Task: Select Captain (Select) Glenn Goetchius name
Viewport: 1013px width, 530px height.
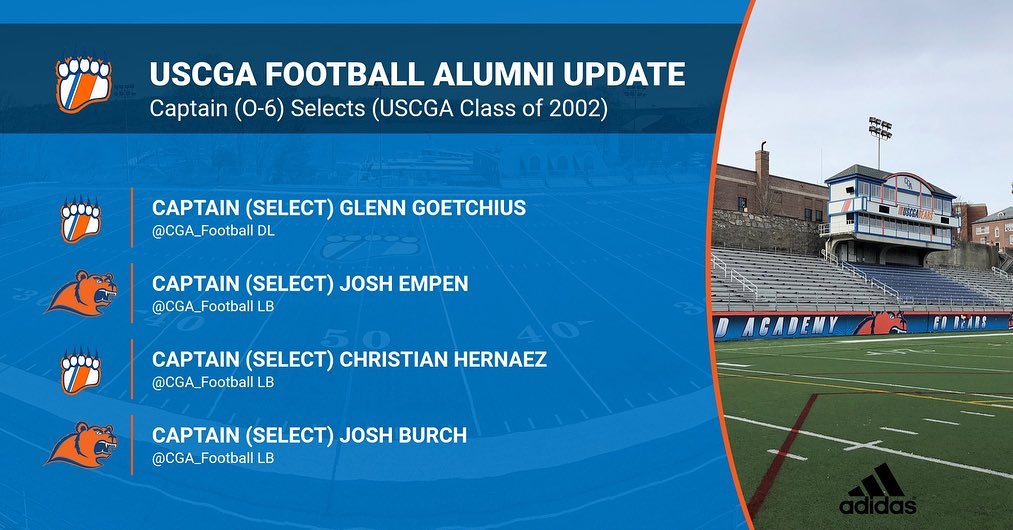Action: click(339, 208)
